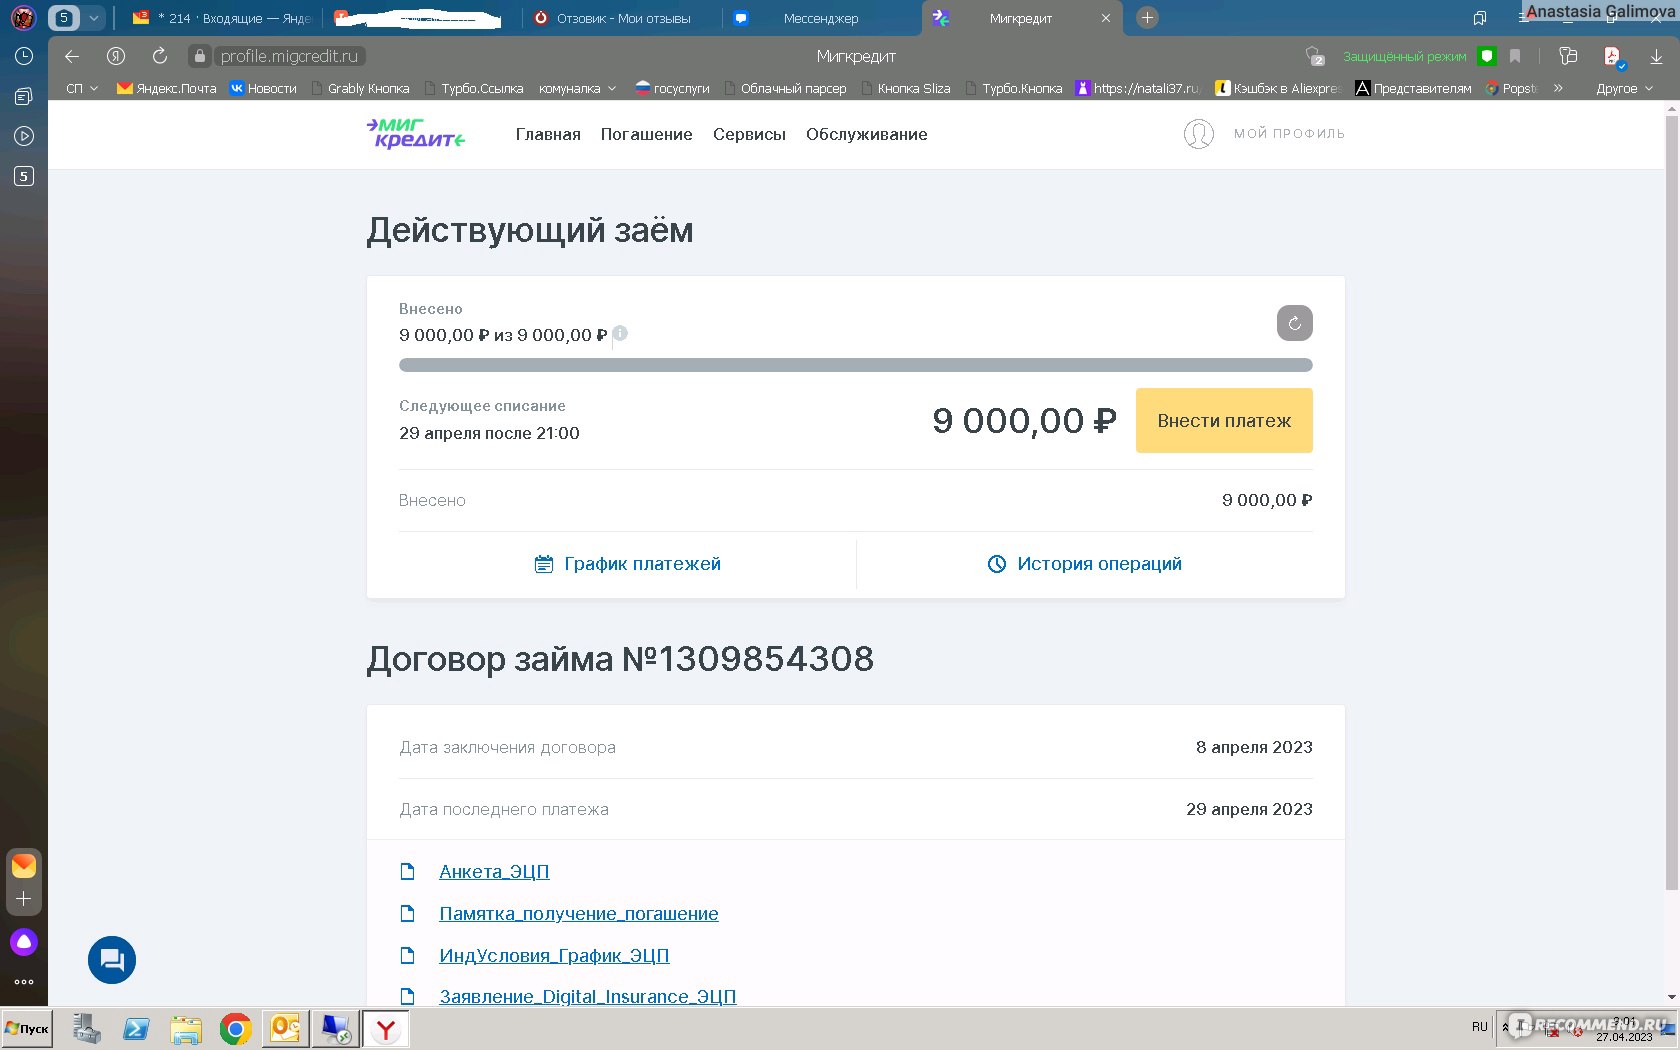Go back with the browser back arrow
Viewport: 1680px width, 1050px height.
[72, 56]
